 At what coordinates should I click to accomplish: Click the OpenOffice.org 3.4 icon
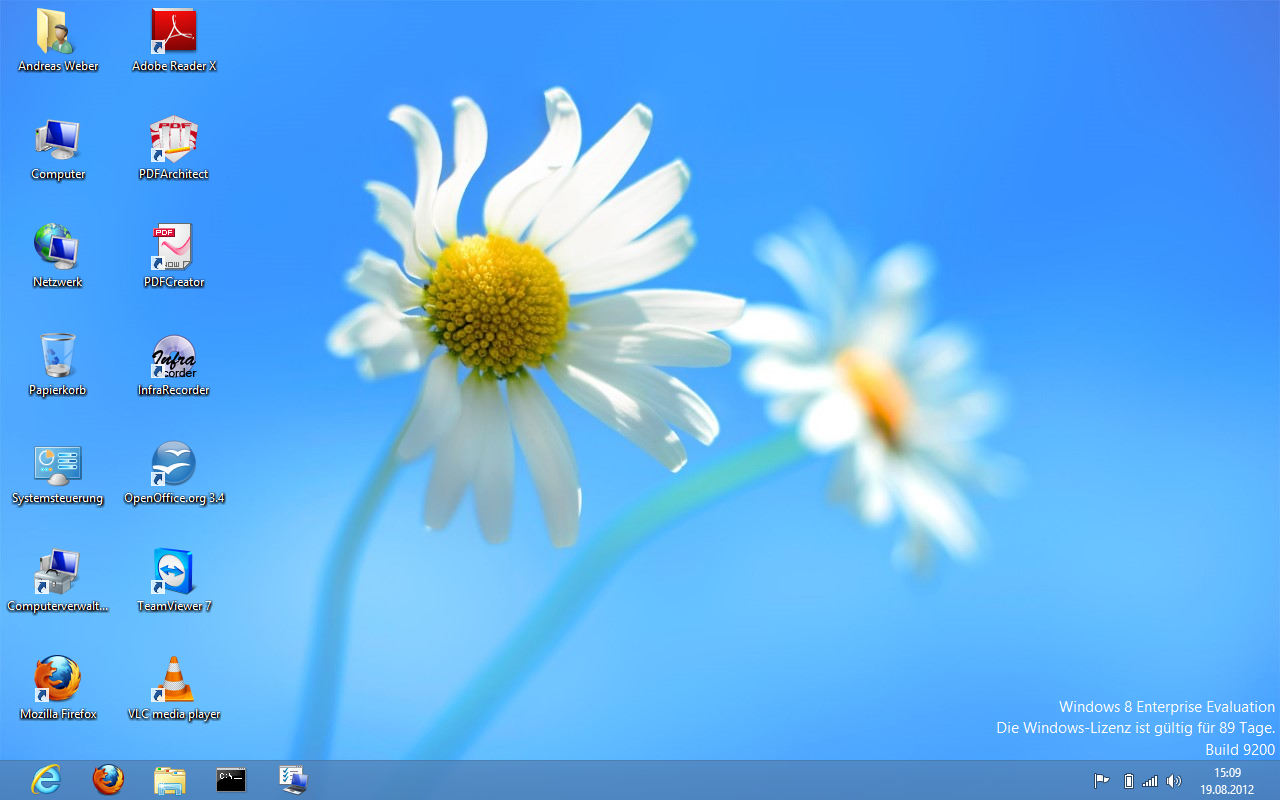point(174,464)
